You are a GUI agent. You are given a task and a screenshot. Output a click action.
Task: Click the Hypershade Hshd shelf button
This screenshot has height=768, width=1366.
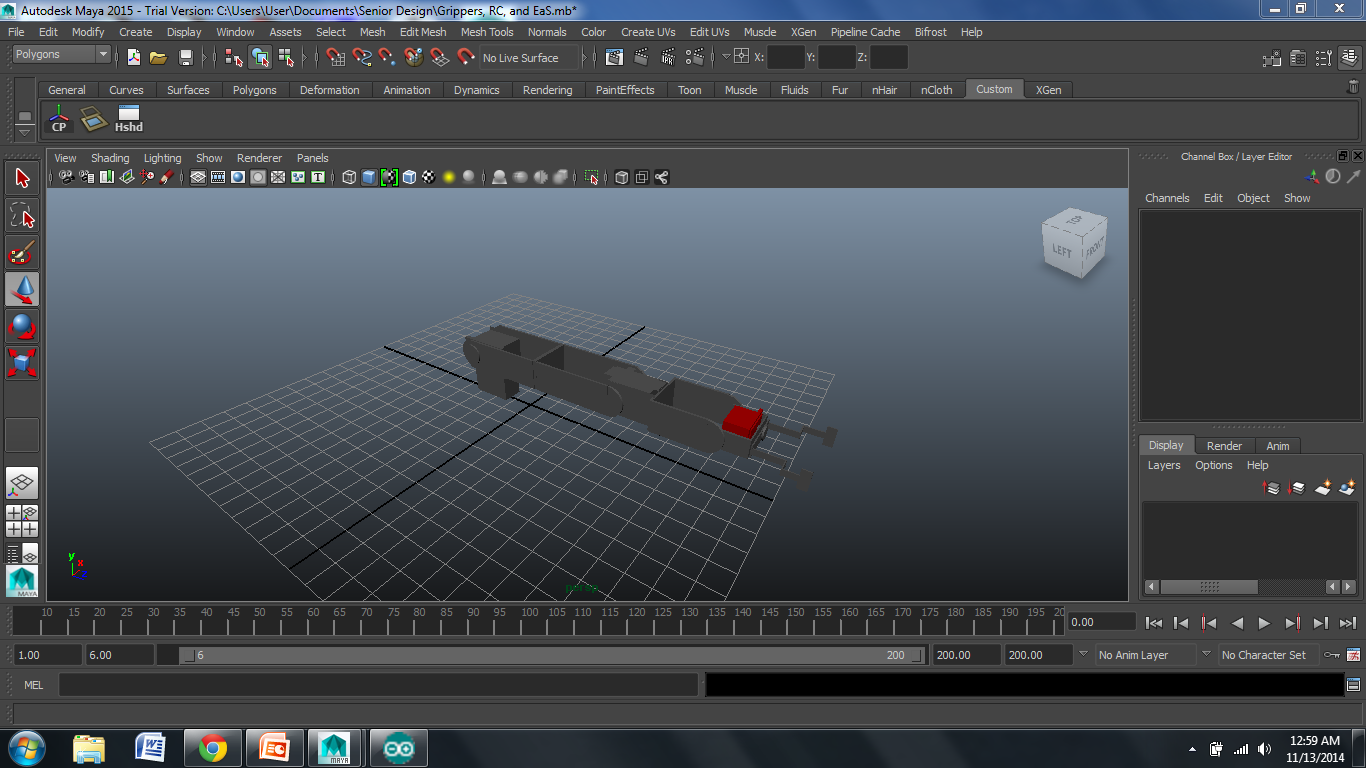click(128, 119)
